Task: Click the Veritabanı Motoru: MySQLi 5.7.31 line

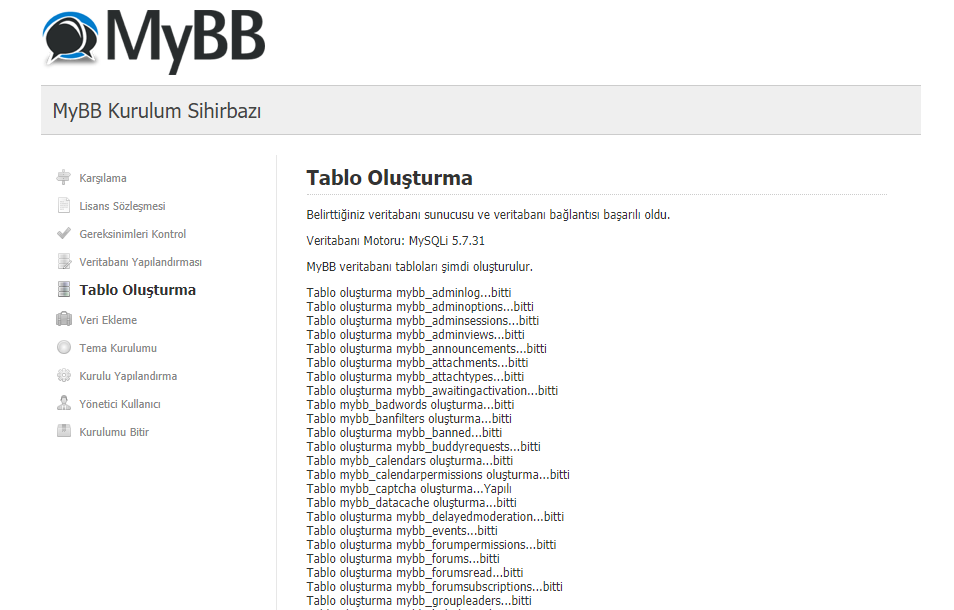Action: pos(395,241)
